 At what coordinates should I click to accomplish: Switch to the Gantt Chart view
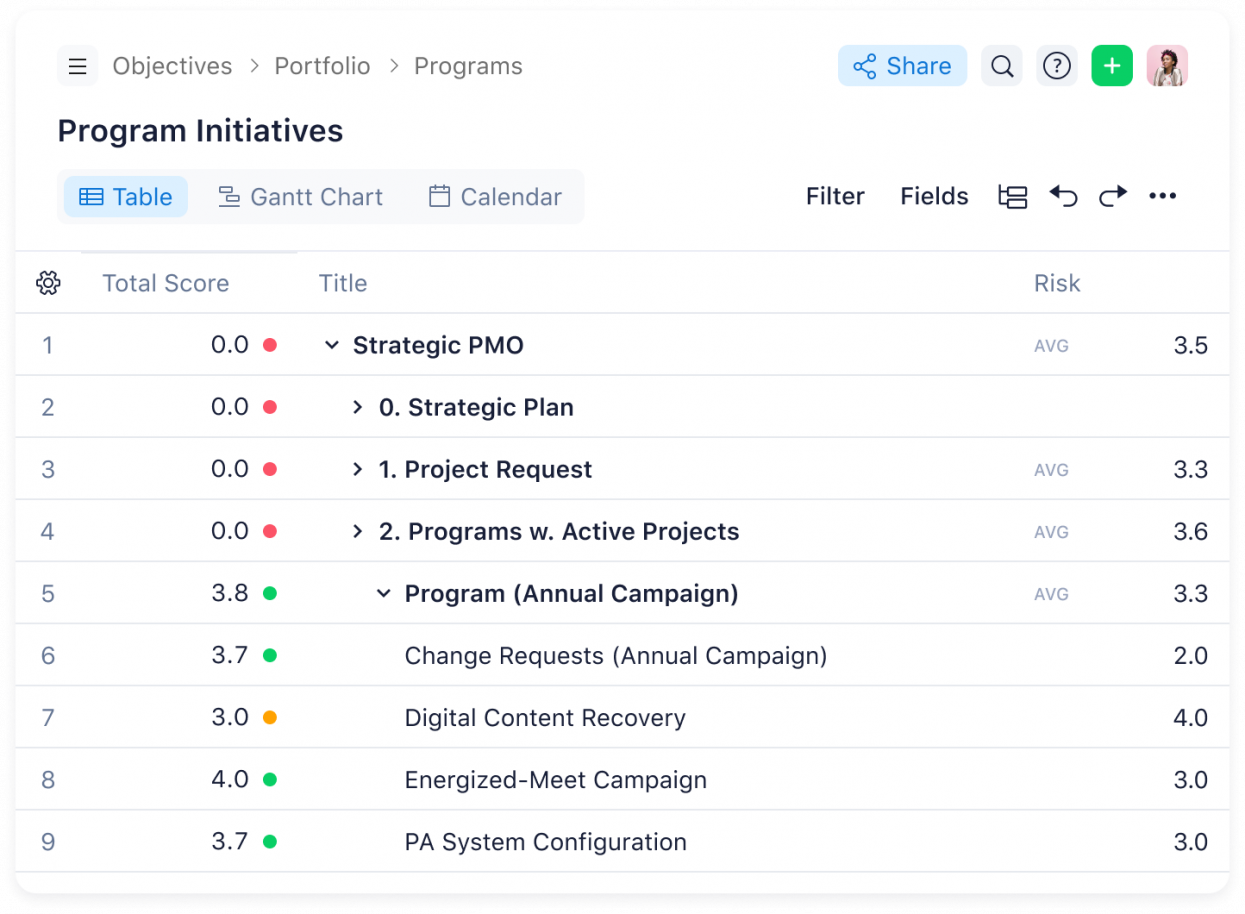click(300, 197)
